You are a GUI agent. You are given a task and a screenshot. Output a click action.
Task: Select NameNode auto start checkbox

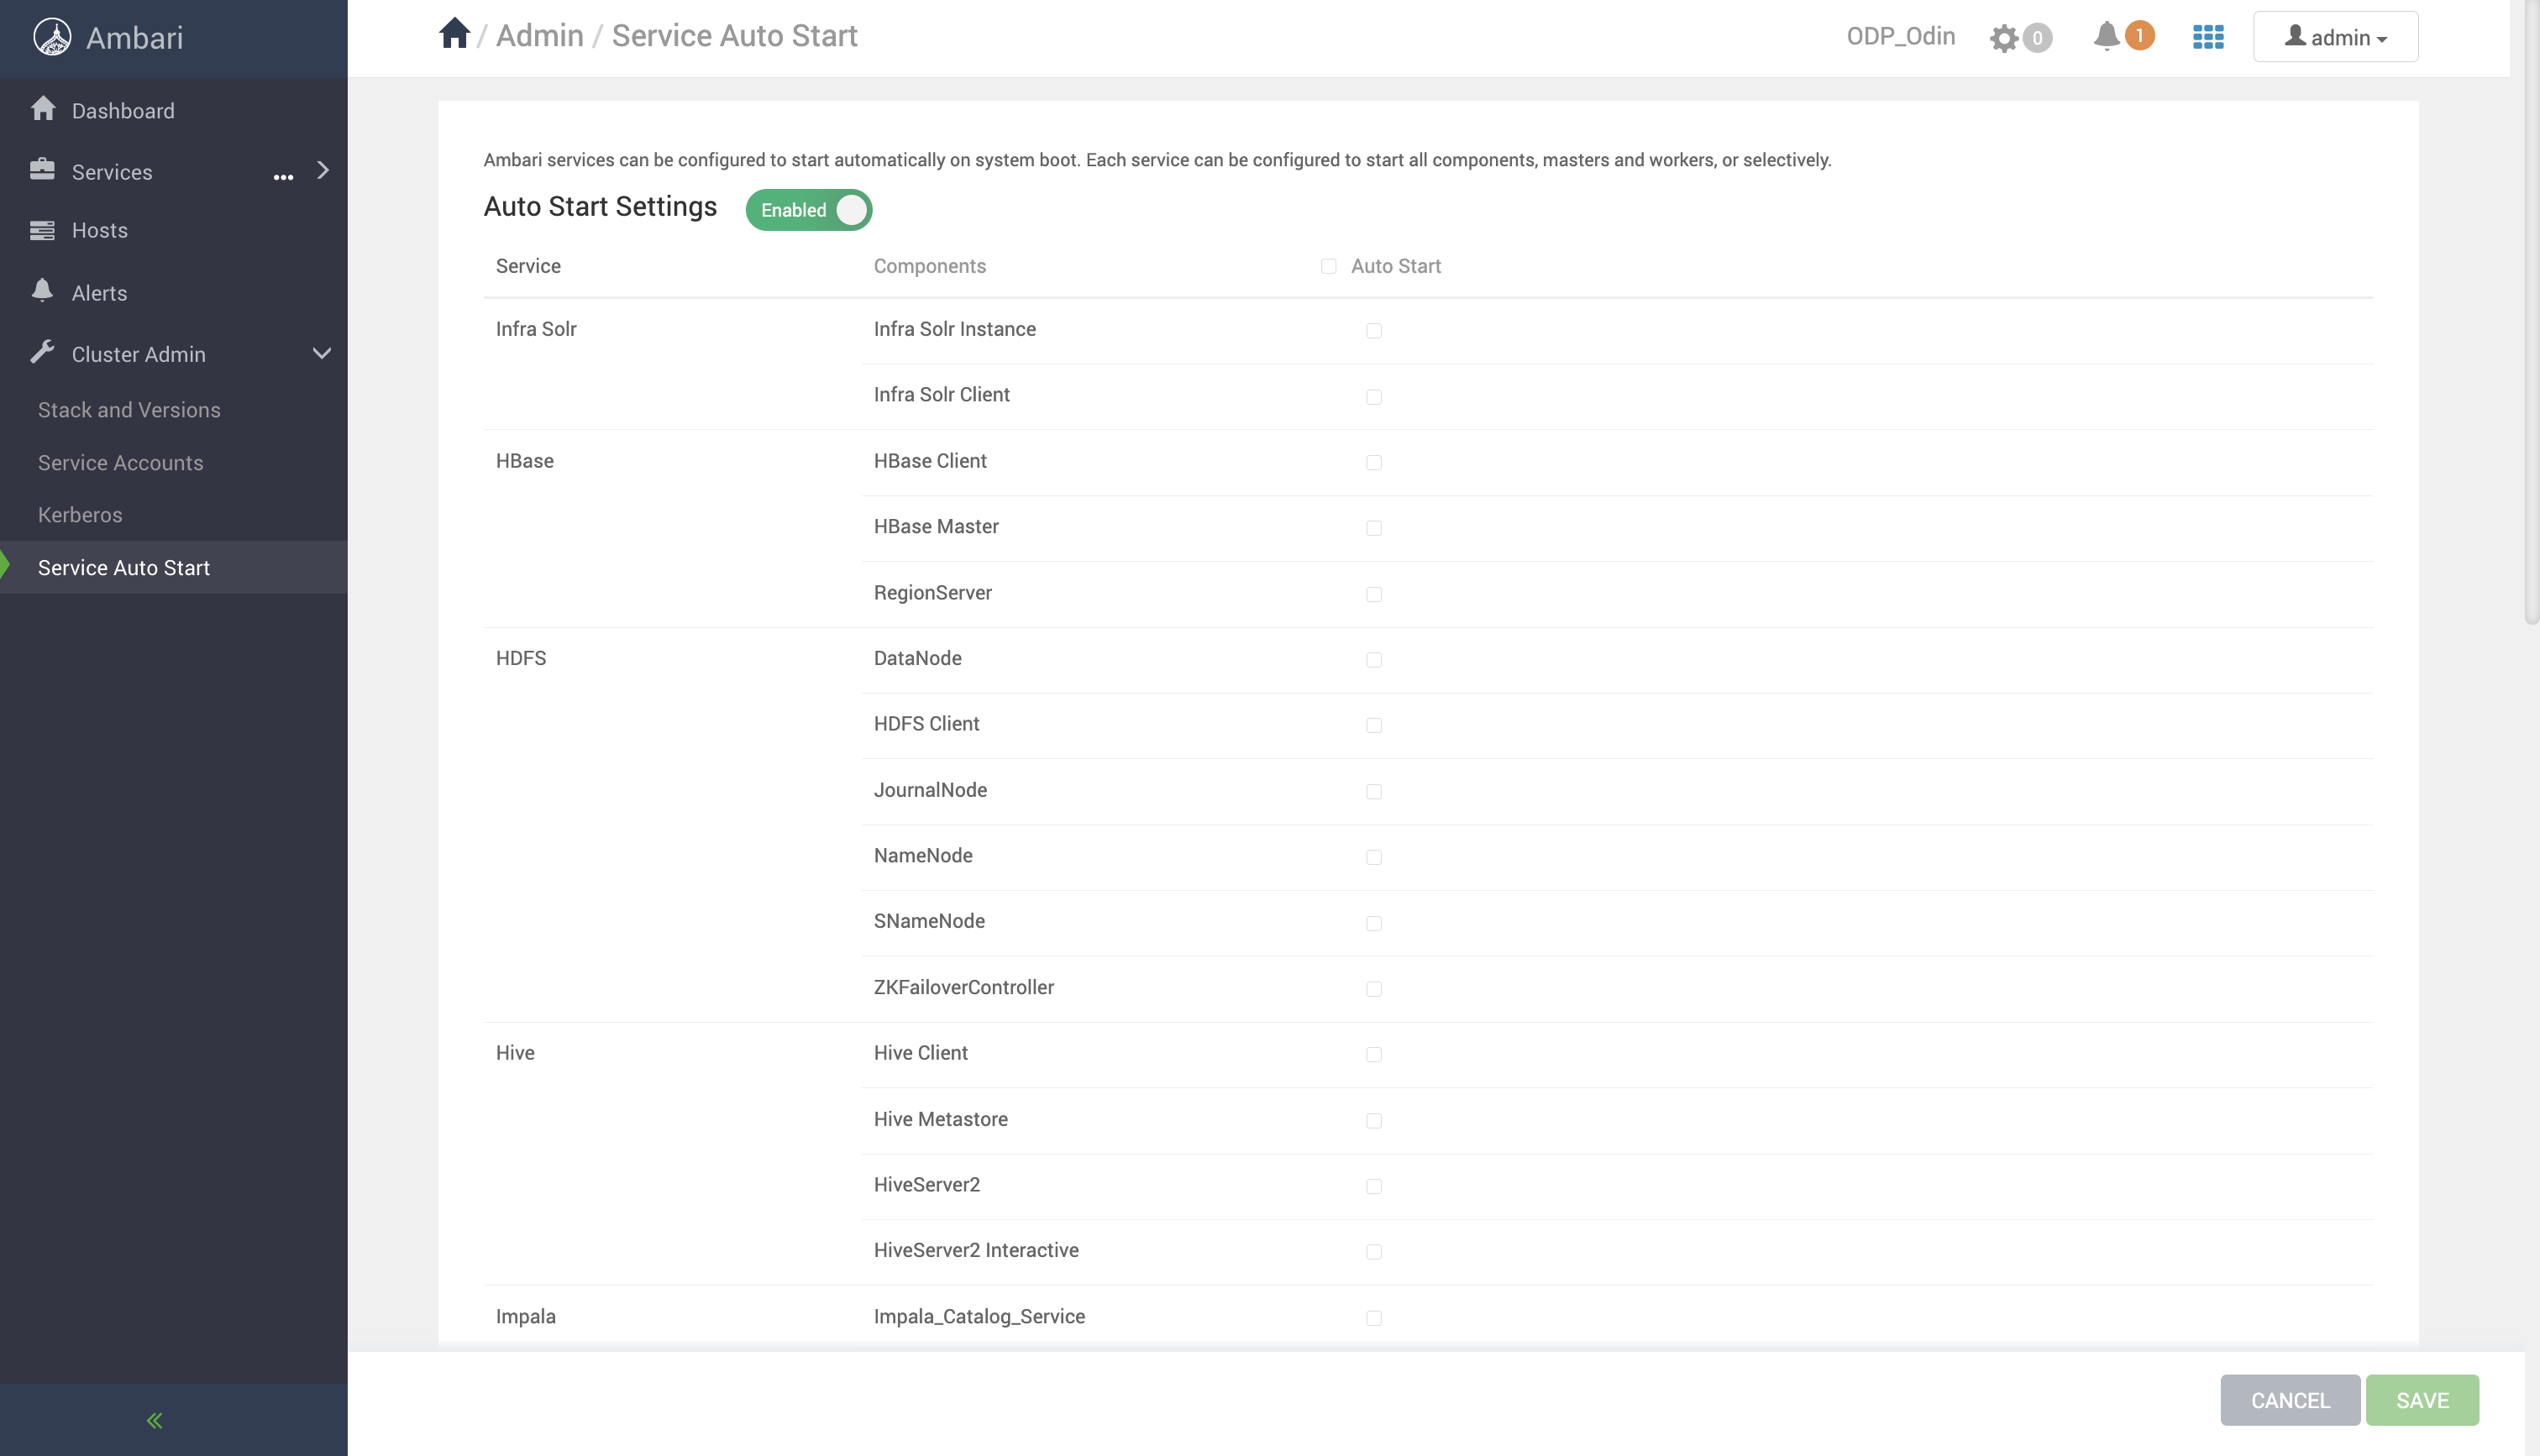coord(1374,857)
